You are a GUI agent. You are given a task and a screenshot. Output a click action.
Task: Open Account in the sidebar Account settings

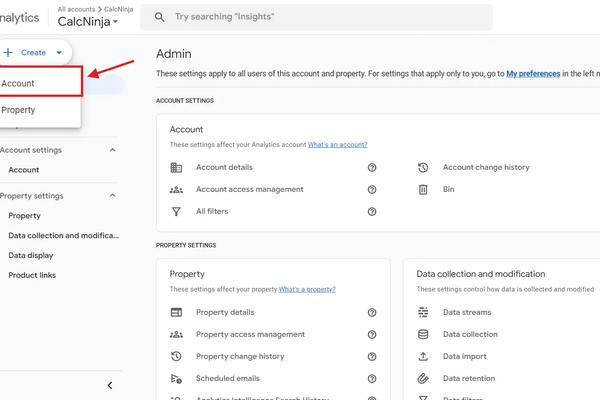click(x=24, y=170)
